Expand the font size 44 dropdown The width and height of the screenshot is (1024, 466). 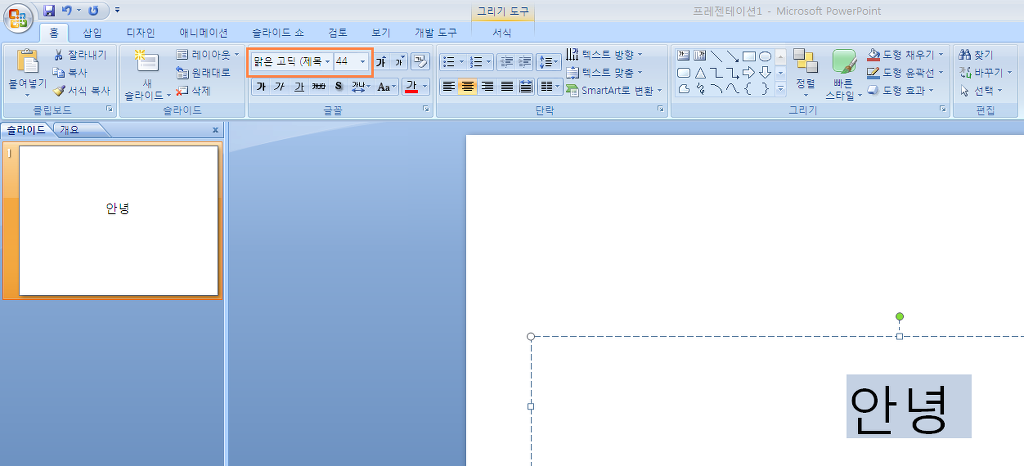pyautogui.click(x=363, y=61)
